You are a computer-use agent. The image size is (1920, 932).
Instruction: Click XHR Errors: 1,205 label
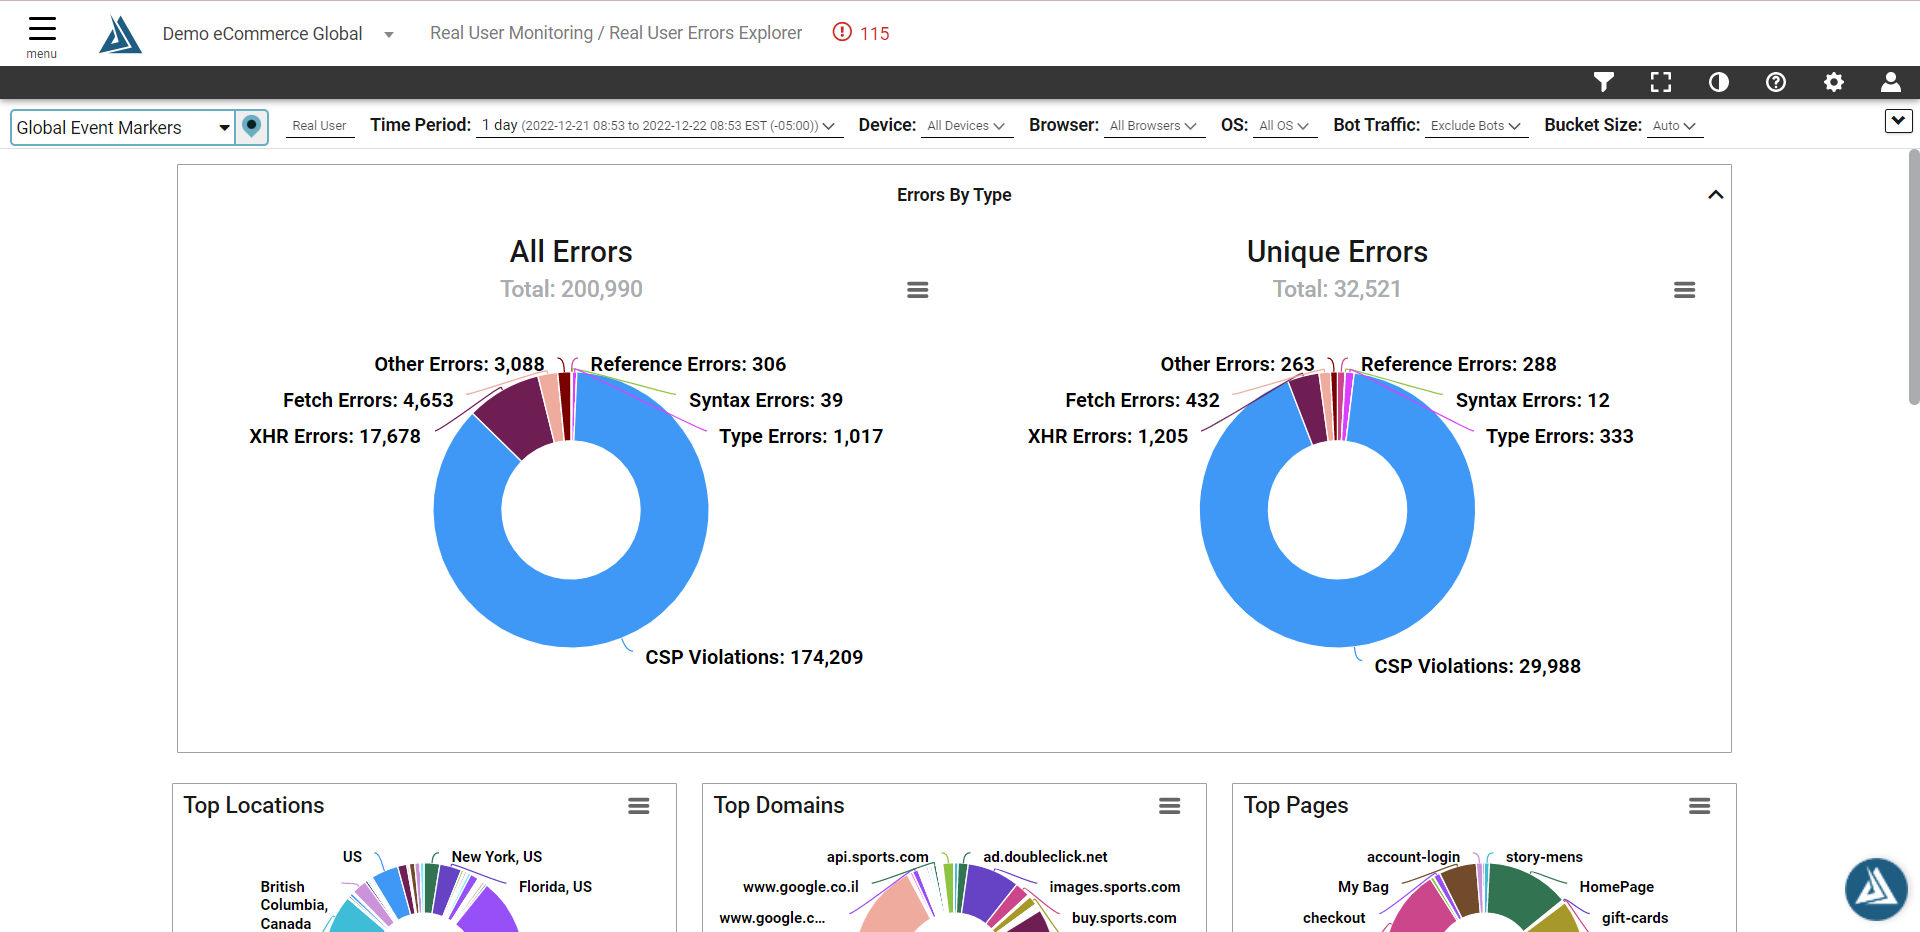[x=1108, y=436]
